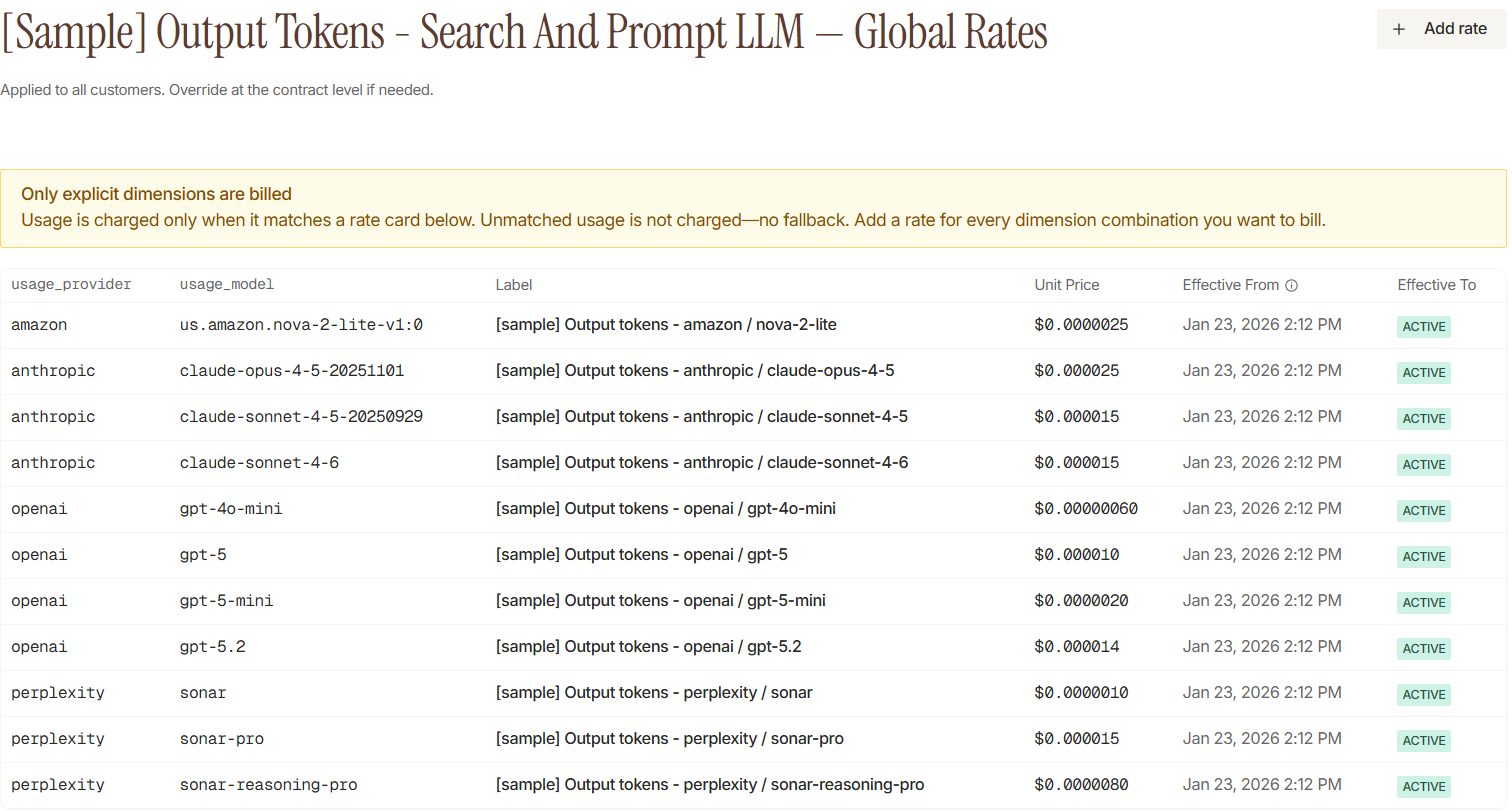Click the Effective To column header
The height and width of the screenshot is (811, 1512).
tap(1437, 285)
